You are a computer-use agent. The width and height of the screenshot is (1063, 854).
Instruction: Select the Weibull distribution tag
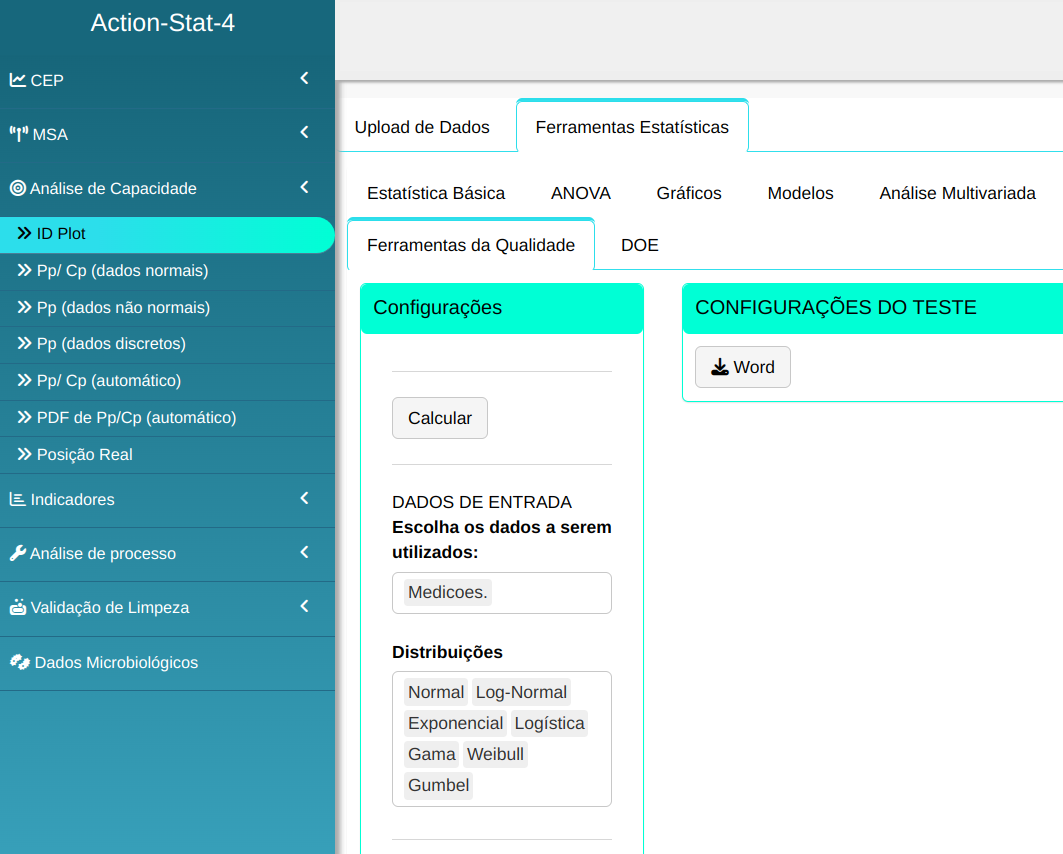point(495,754)
